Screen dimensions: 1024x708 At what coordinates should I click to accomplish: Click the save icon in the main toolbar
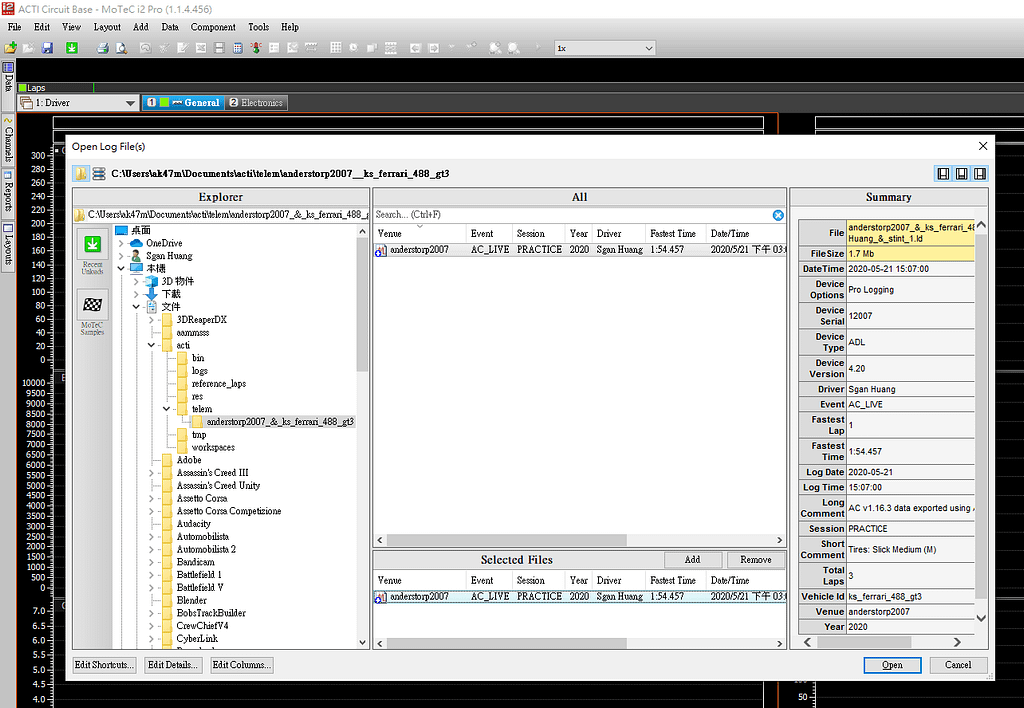(47, 48)
